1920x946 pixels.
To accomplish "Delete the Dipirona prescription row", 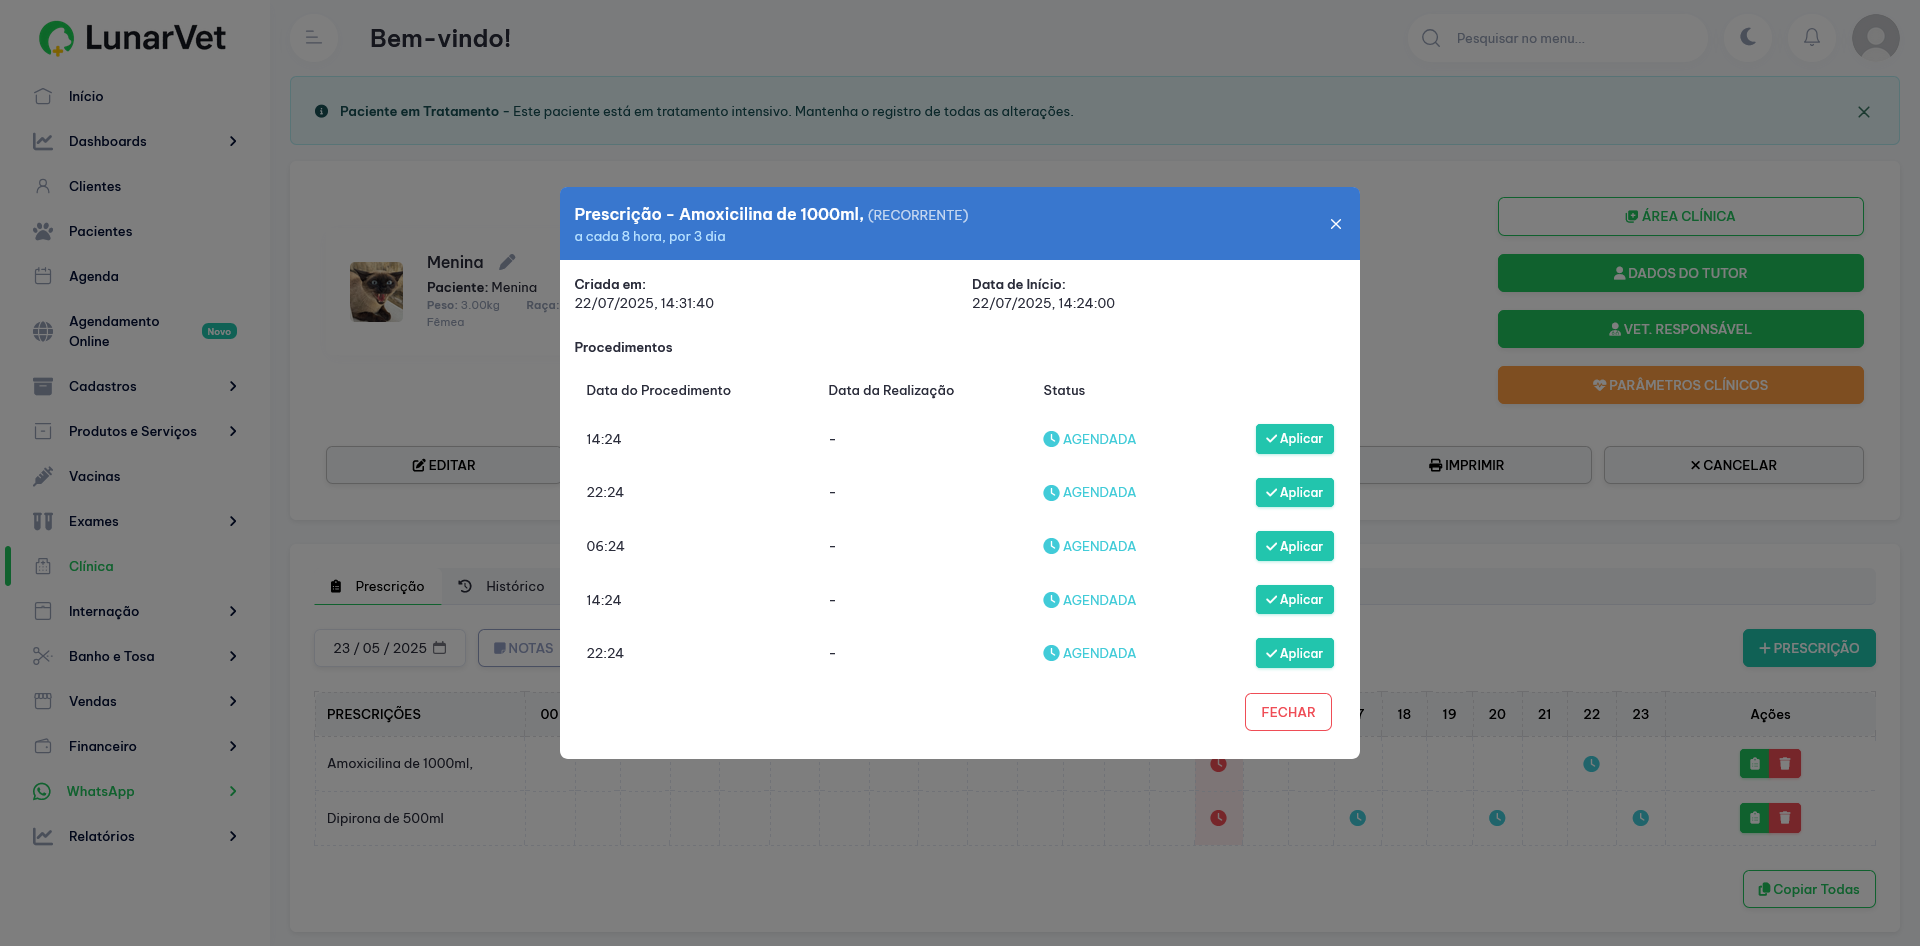I will (x=1785, y=818).
